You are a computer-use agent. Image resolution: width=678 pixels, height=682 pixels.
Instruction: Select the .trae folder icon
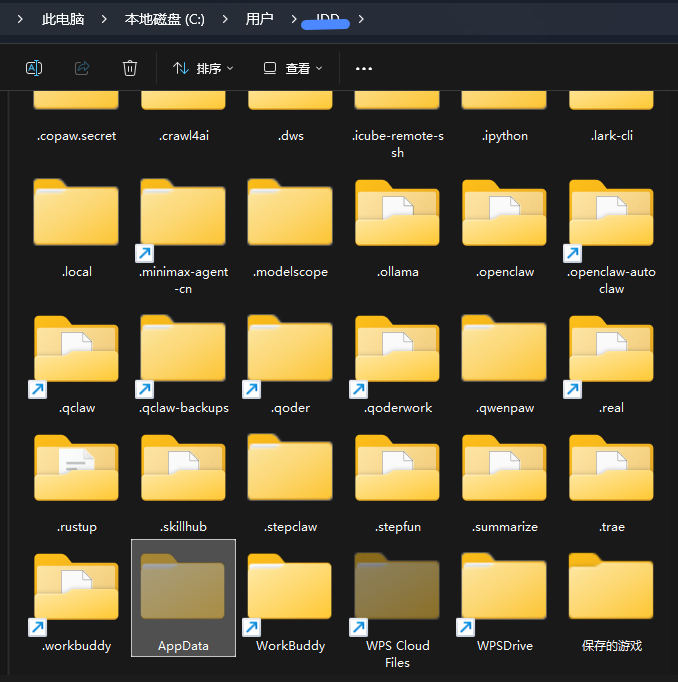pyautogui.click(x=611, y=468)
